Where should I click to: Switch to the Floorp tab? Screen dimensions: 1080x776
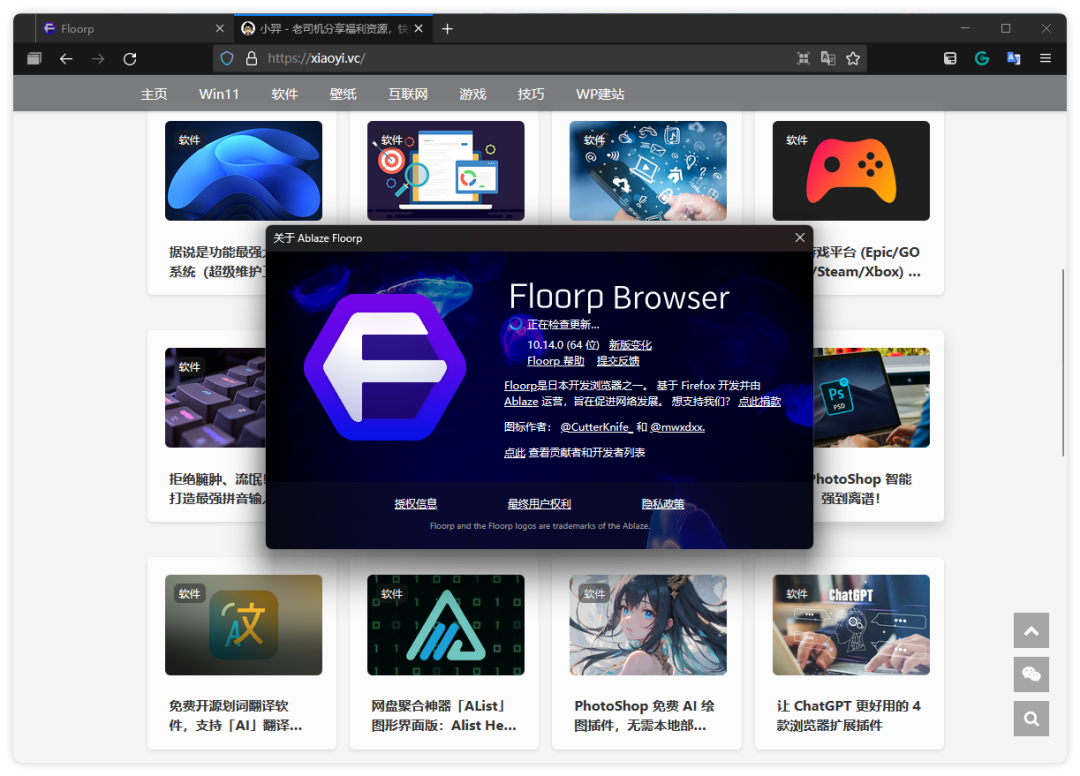tap(130, 29)
